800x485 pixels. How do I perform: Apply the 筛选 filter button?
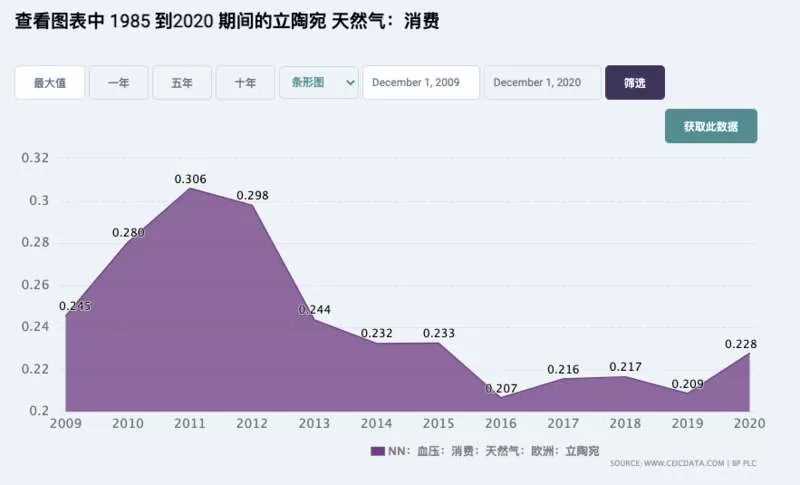point(635,83)
